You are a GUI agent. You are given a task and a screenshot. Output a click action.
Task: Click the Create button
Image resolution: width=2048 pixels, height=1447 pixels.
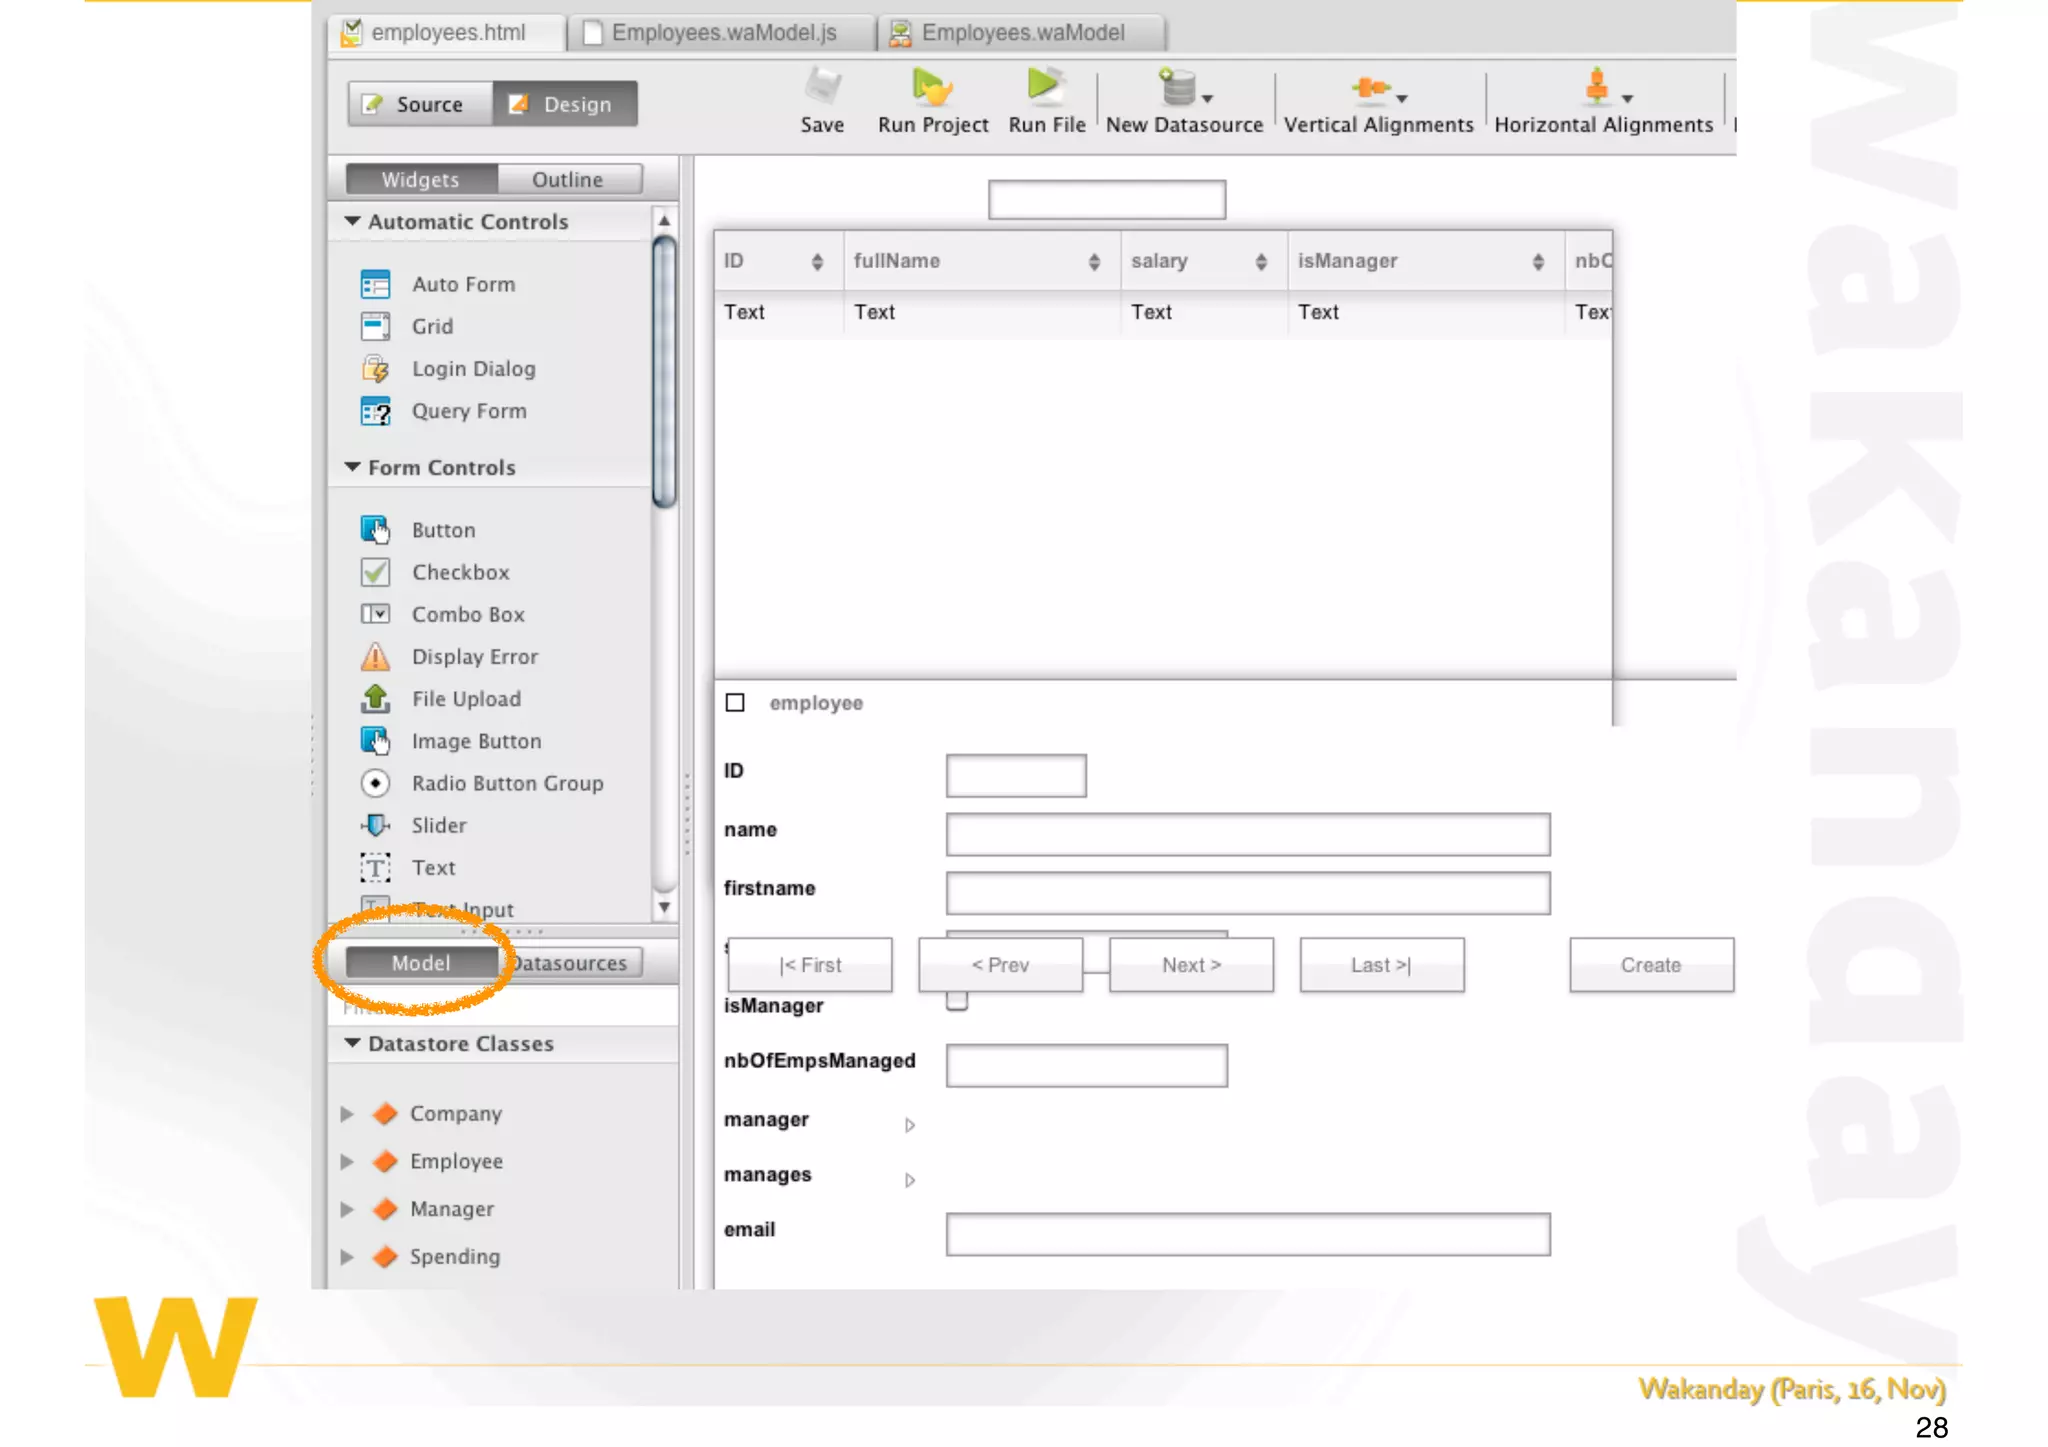point(1650,966)
